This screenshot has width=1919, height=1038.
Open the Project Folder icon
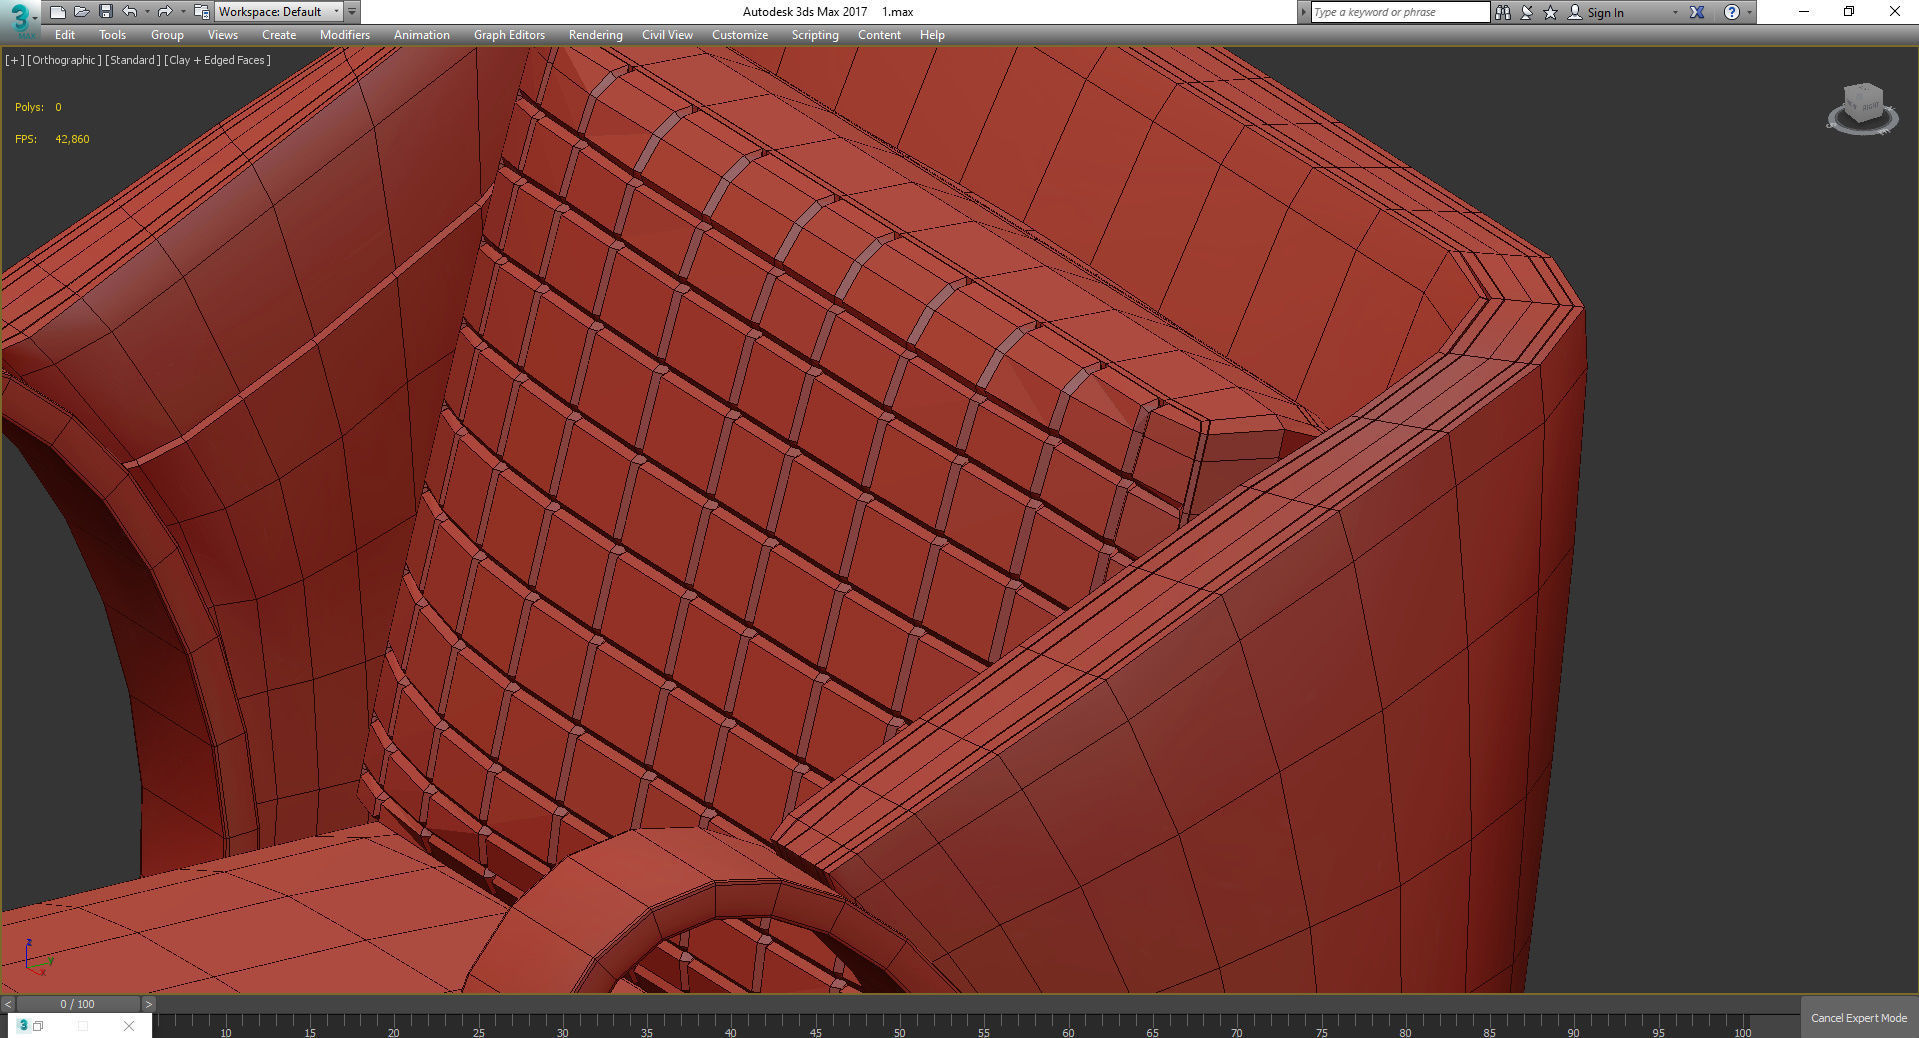pyautogui.click(x=201, y=12)
